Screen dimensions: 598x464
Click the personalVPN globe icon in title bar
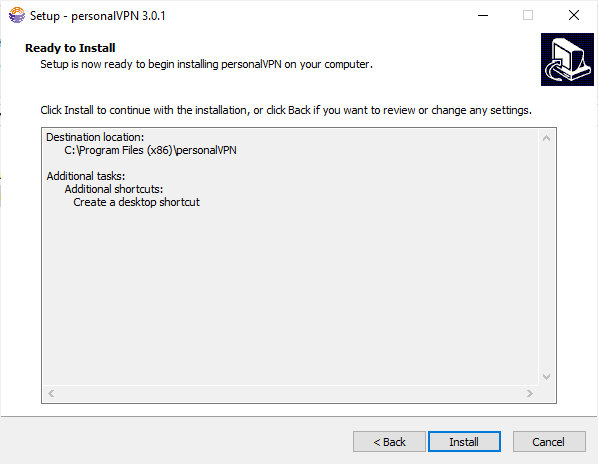[x=17, y=16]
